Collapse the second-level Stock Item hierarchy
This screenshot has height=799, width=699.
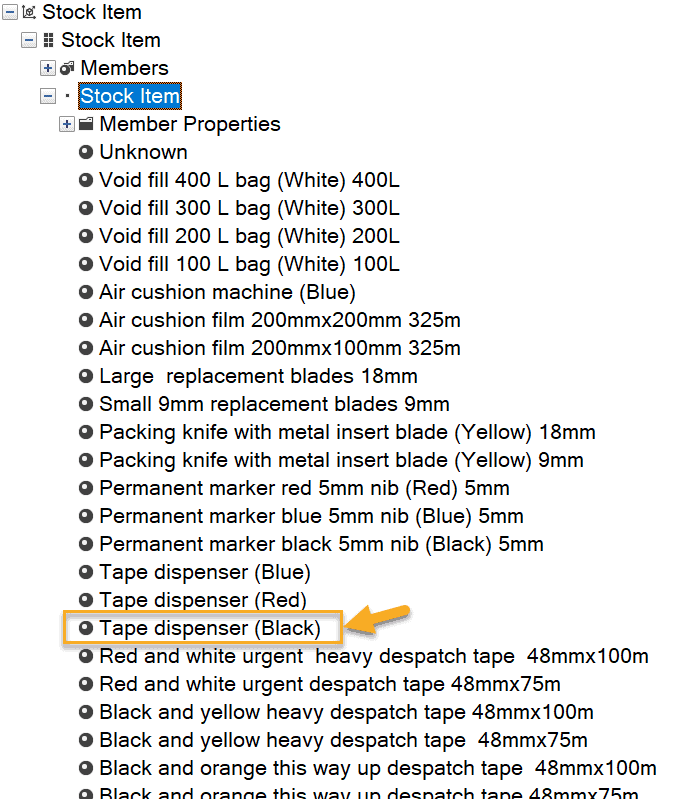(29, 41)
